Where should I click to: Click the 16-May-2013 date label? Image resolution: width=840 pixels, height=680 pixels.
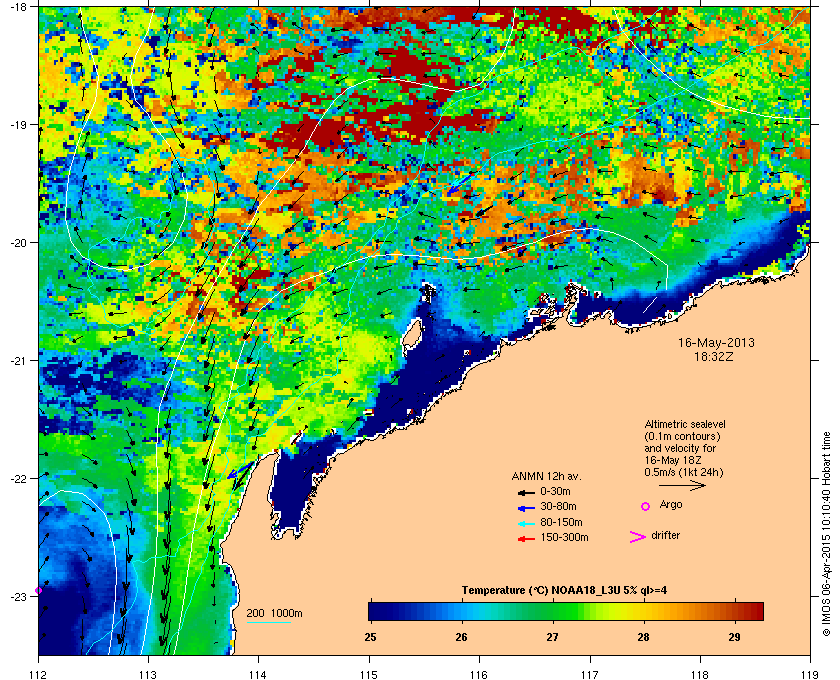click(716, 343)
